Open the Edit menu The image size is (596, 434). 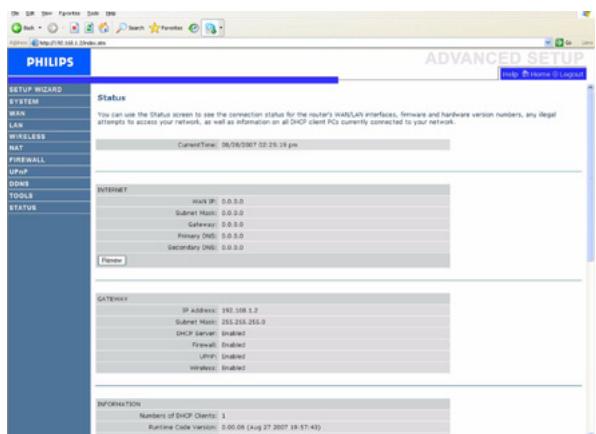tap(30, 13)
